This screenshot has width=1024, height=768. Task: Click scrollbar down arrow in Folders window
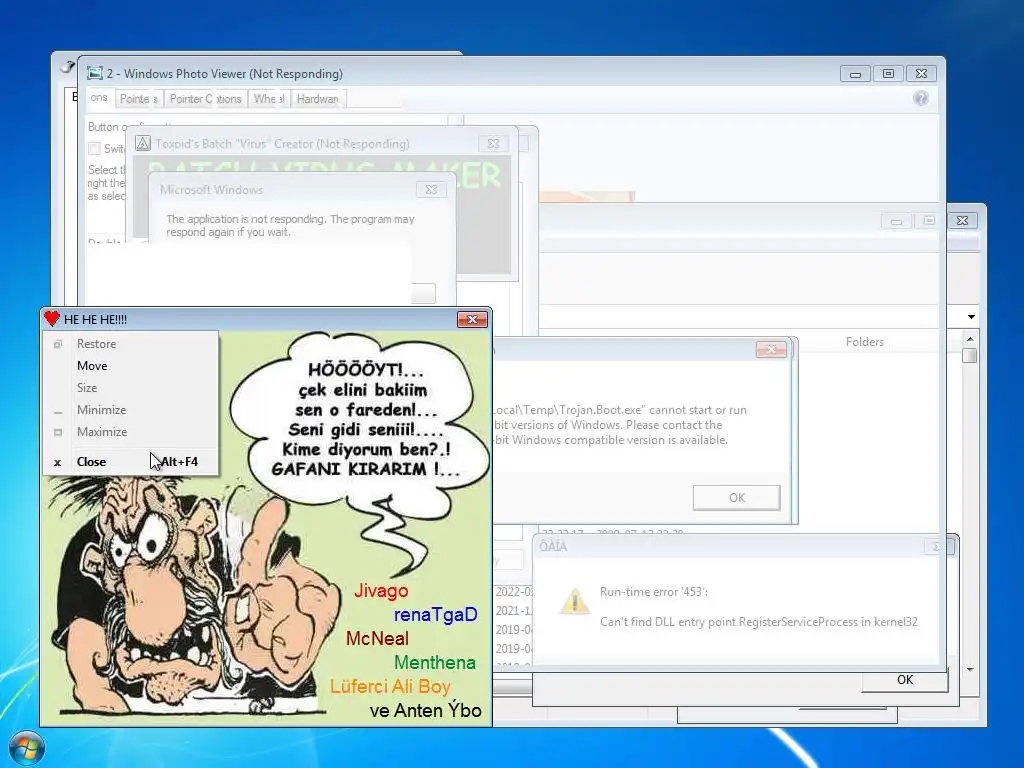[x=970, y=669]
